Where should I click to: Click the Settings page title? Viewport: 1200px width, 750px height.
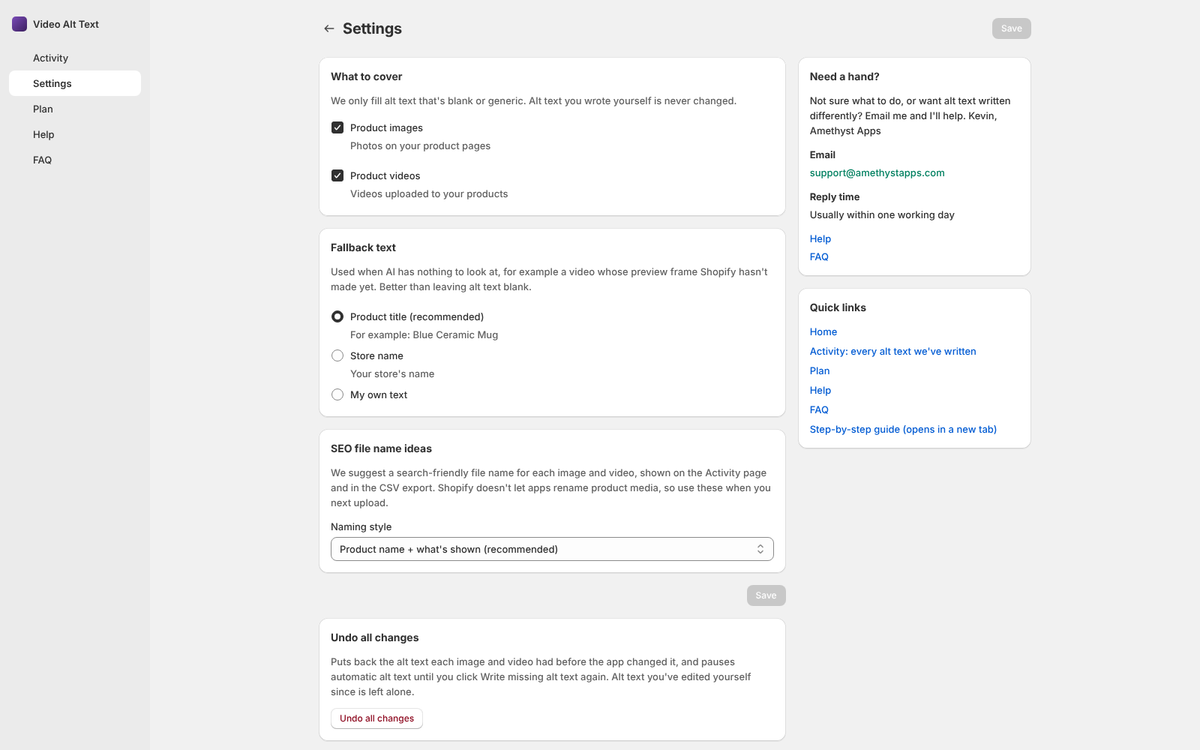[x=372, y=29]
